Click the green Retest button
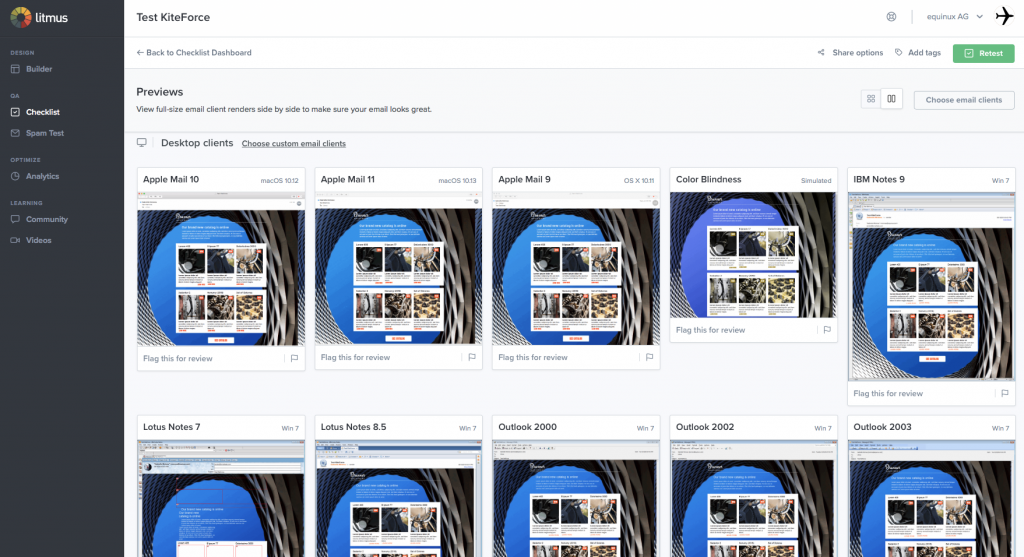Viewport: 1024px width, 557px height. pos(984,54)
